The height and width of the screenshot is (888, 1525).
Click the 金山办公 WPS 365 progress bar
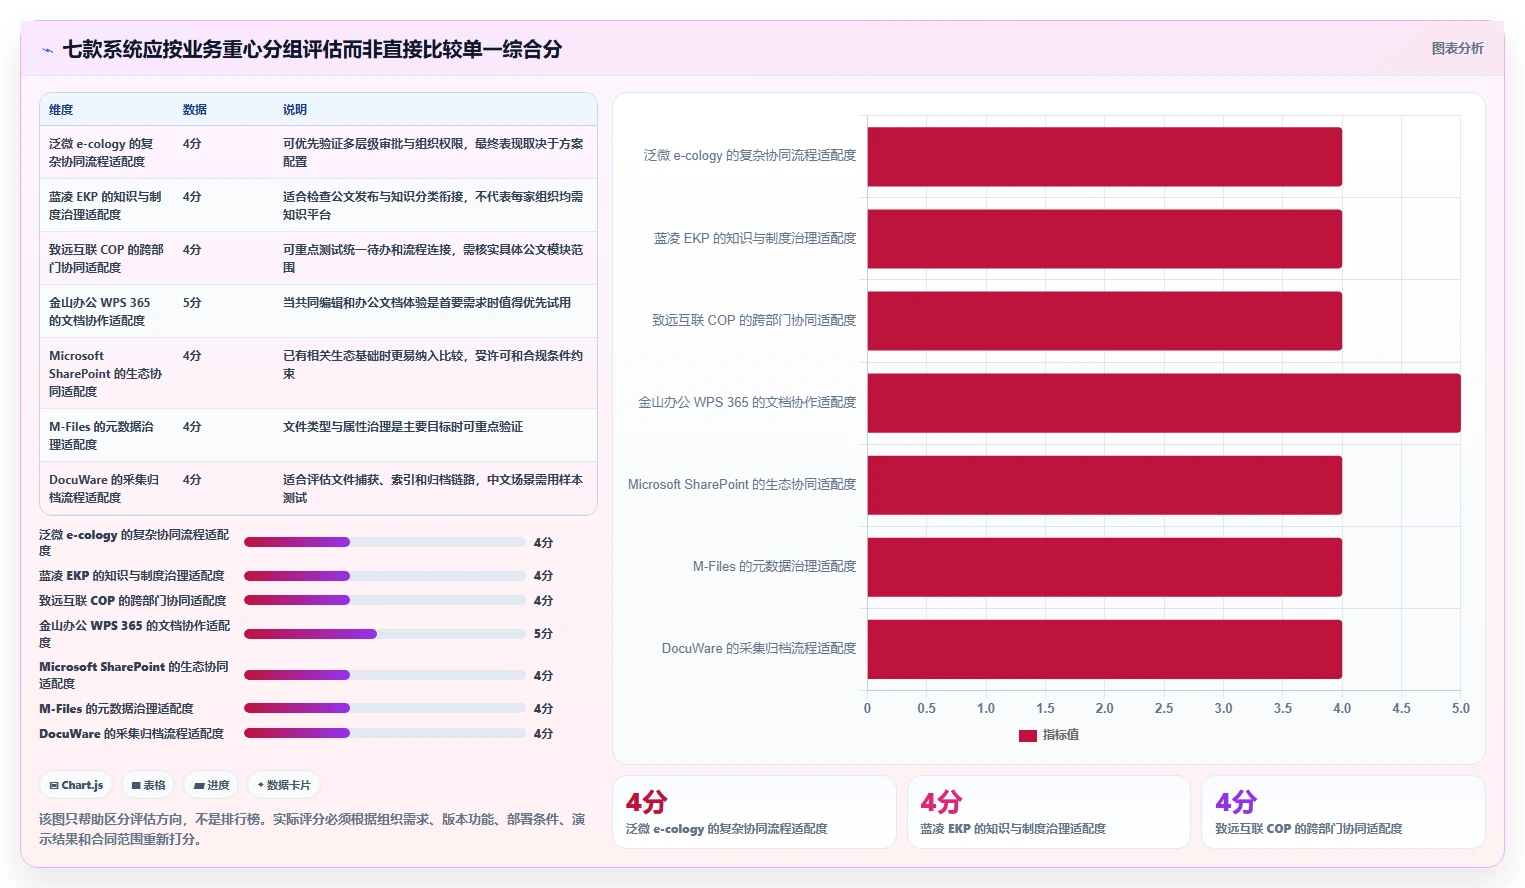click(385, 634)
